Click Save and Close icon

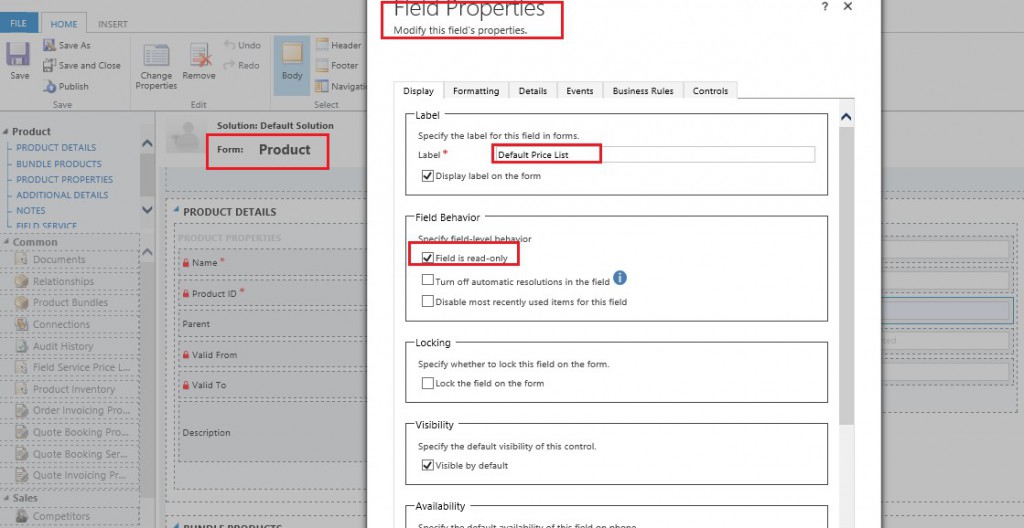[50, 66]
